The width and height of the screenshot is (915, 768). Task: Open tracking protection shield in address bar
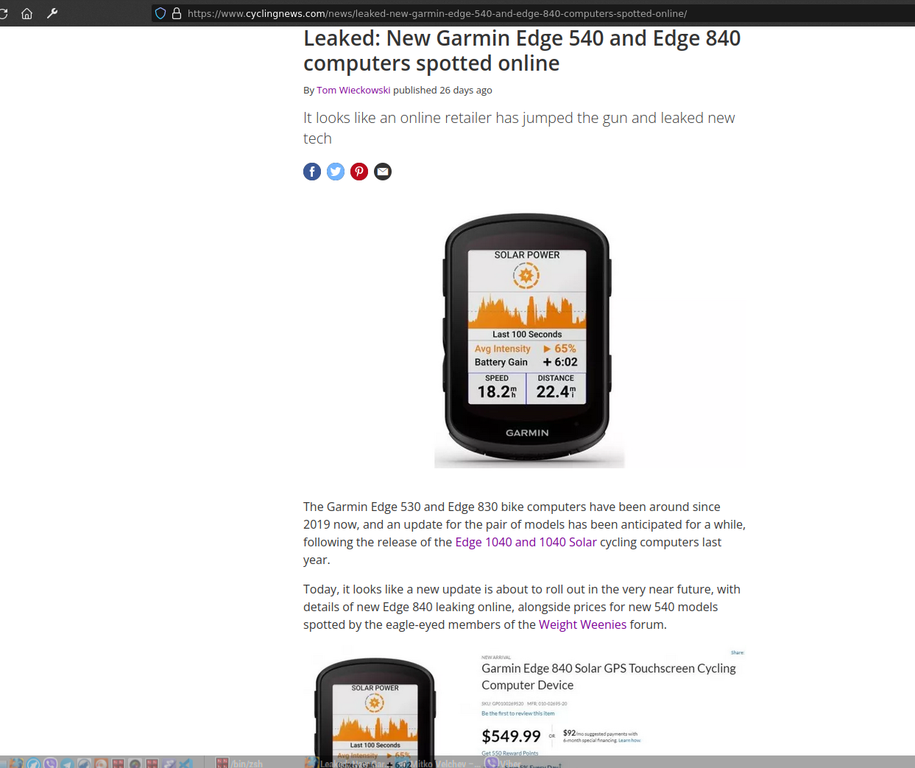tap(160, 13)
